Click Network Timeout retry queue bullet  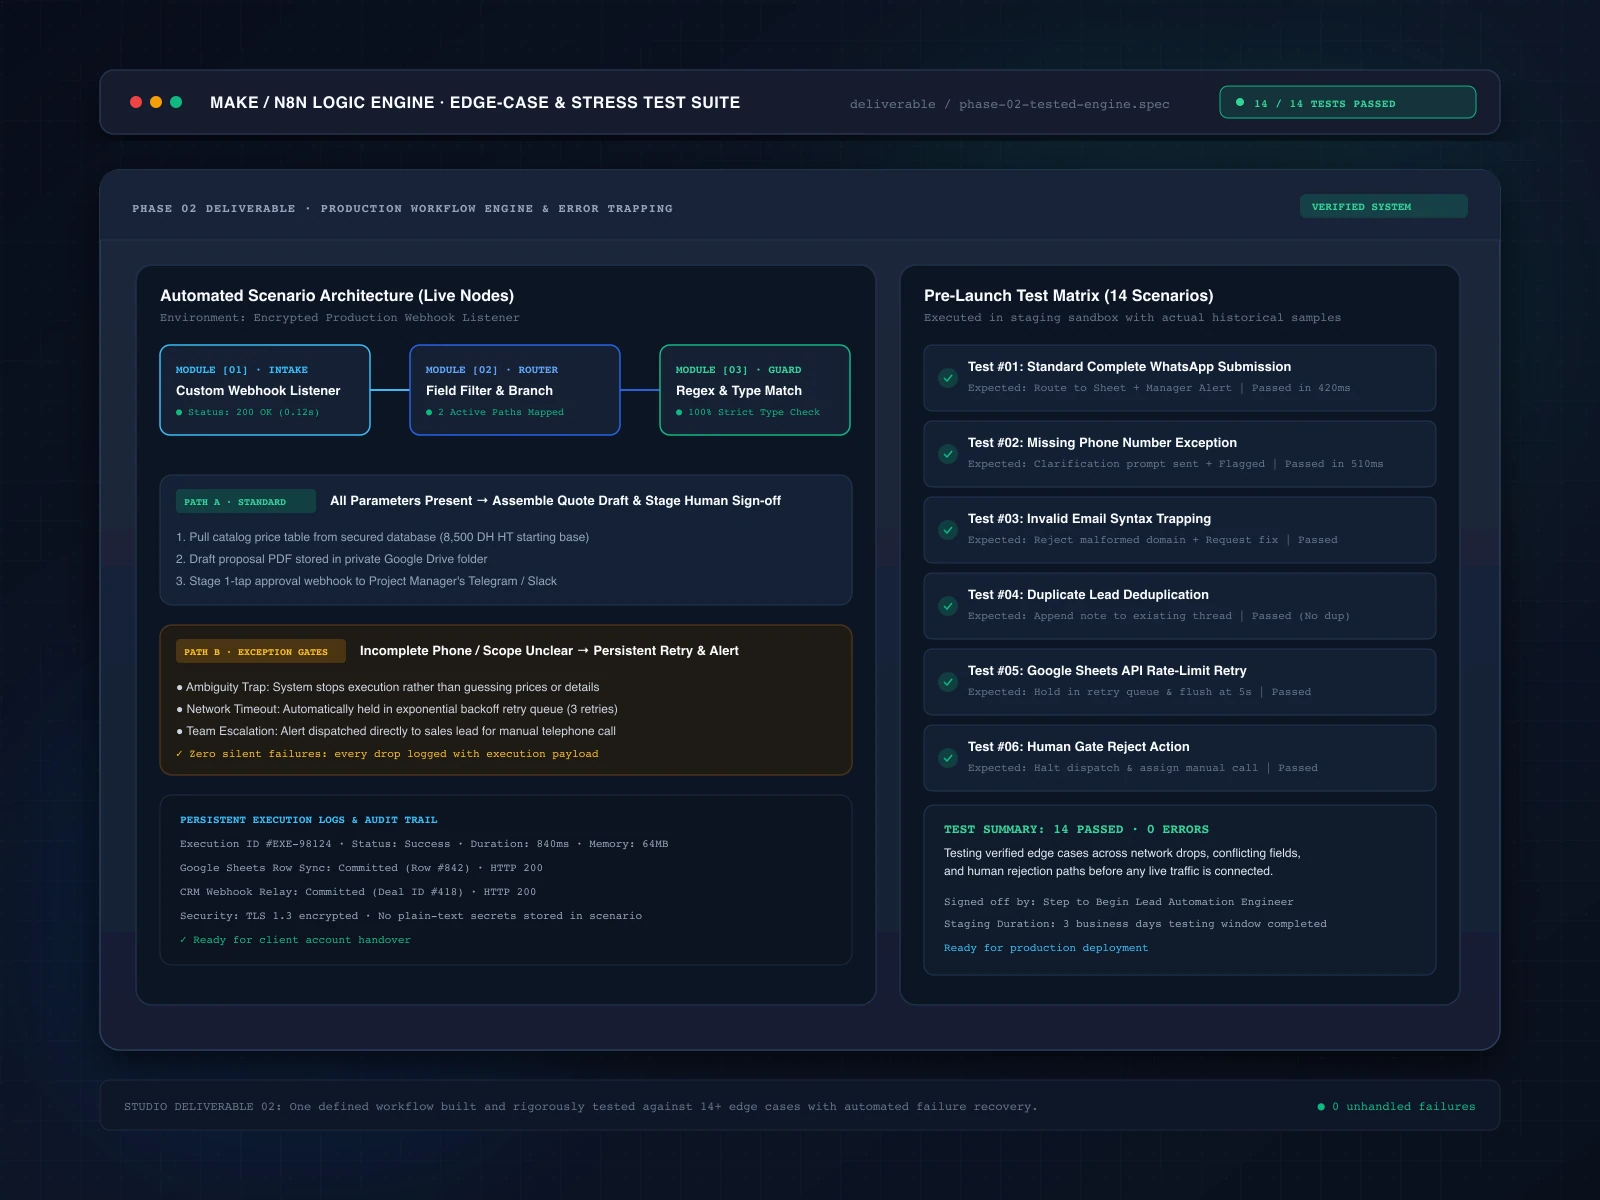pos(397,709)
